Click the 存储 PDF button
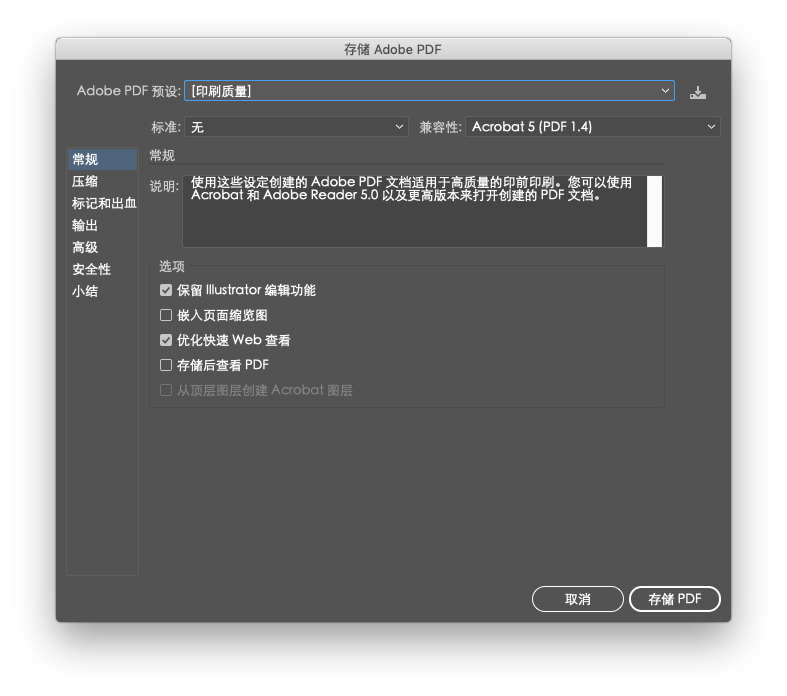The image size is (787, 696). point(675,599)
